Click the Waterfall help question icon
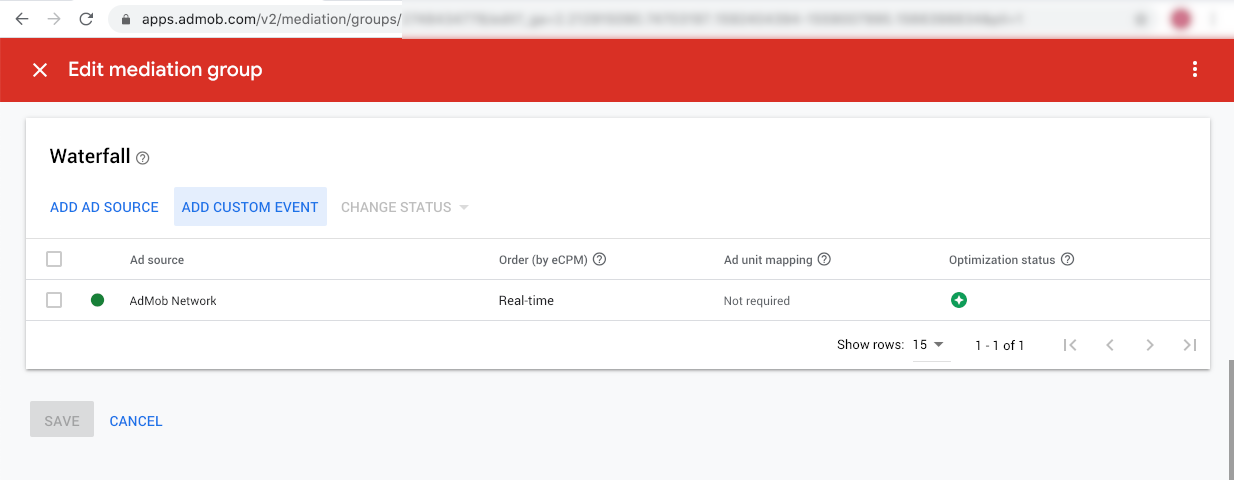Screen dimensions: 1234x480 [x=142, y=158]
